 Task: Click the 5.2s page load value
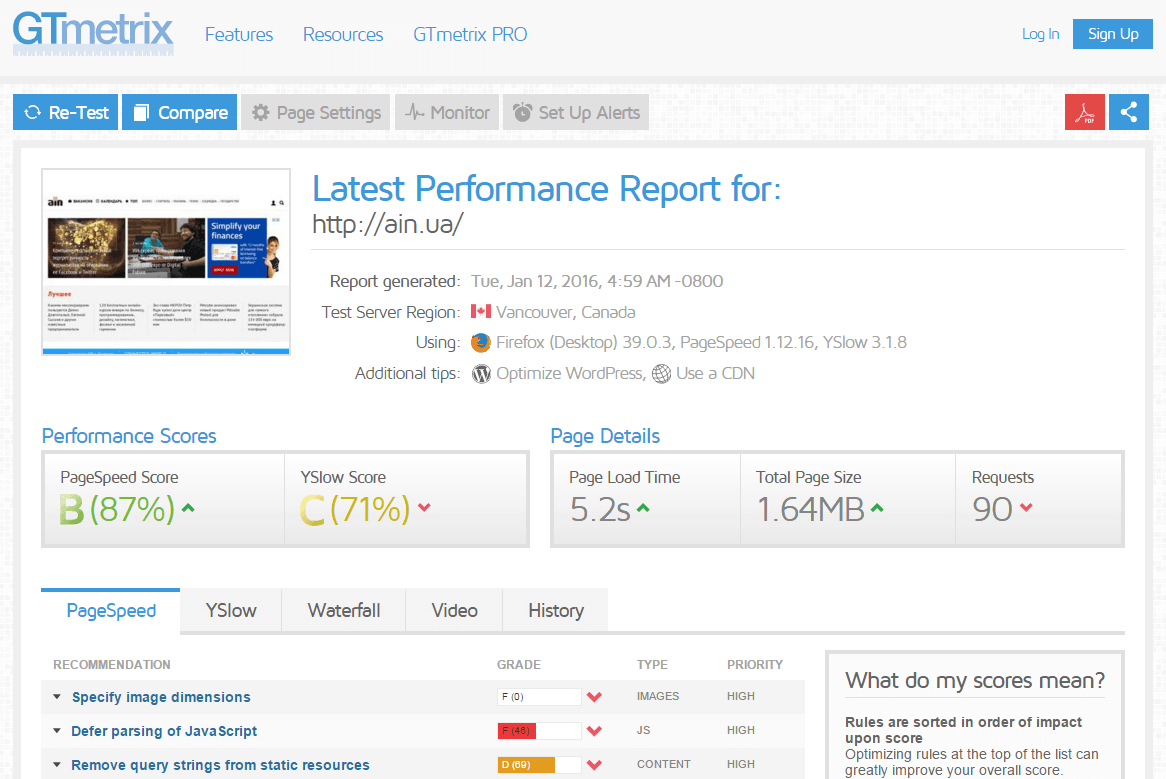click(600, 509)
